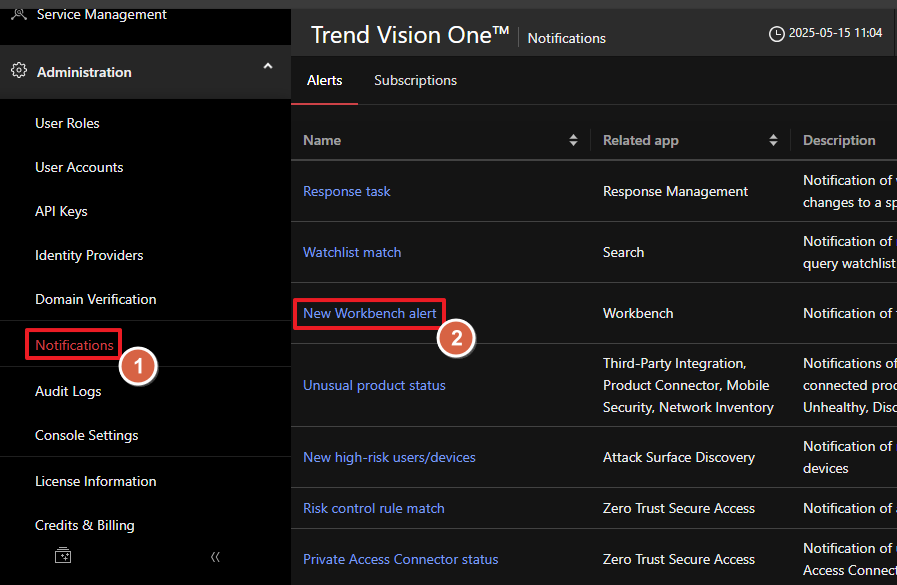
Task: Click the Description column header
Action: 838,140
